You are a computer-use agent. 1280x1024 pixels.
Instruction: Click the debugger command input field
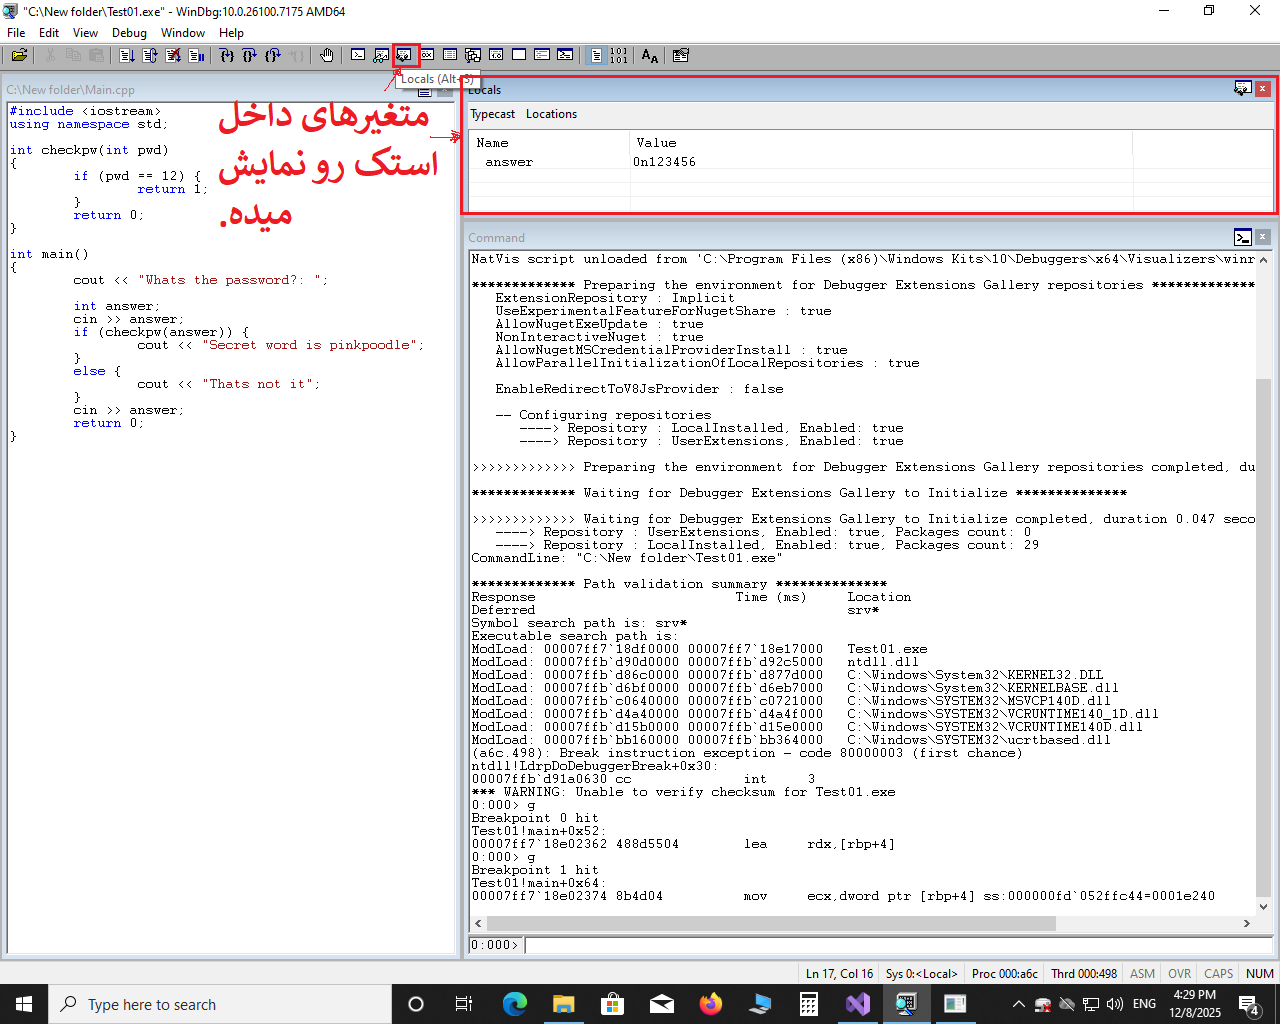click(x=897, y=945)
